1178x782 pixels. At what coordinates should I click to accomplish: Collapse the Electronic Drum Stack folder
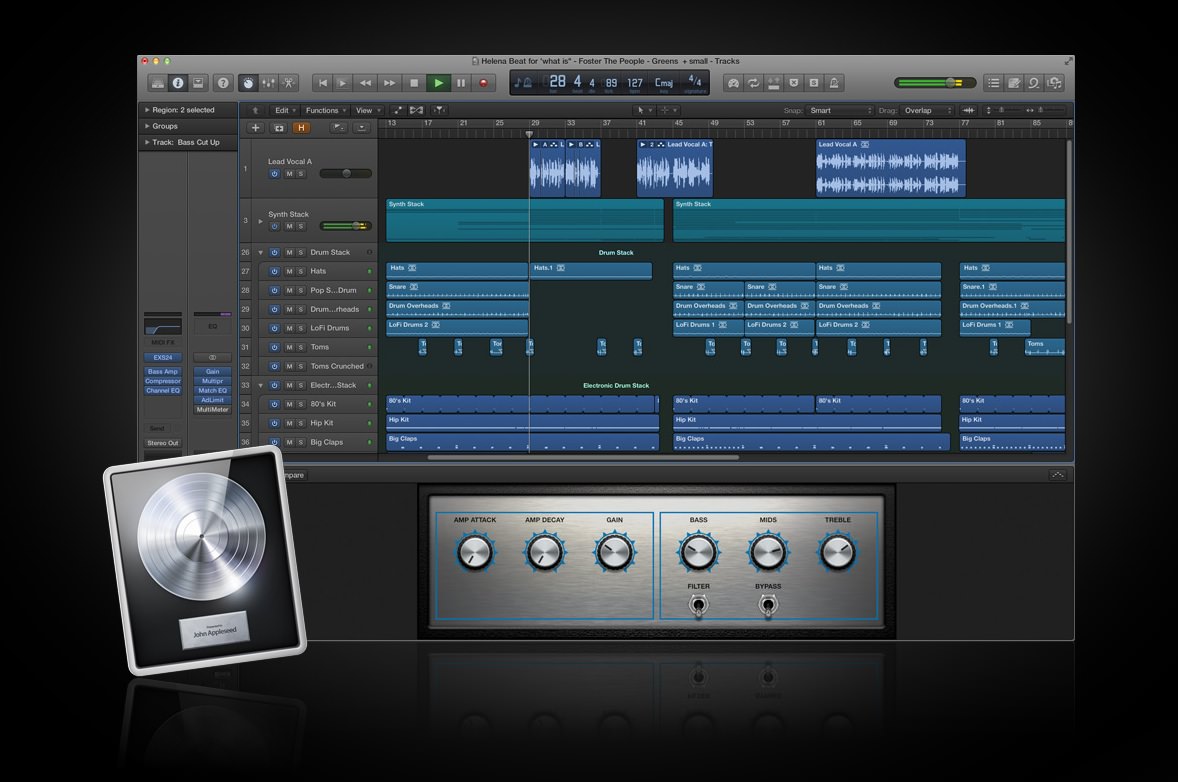click(261, 385)
